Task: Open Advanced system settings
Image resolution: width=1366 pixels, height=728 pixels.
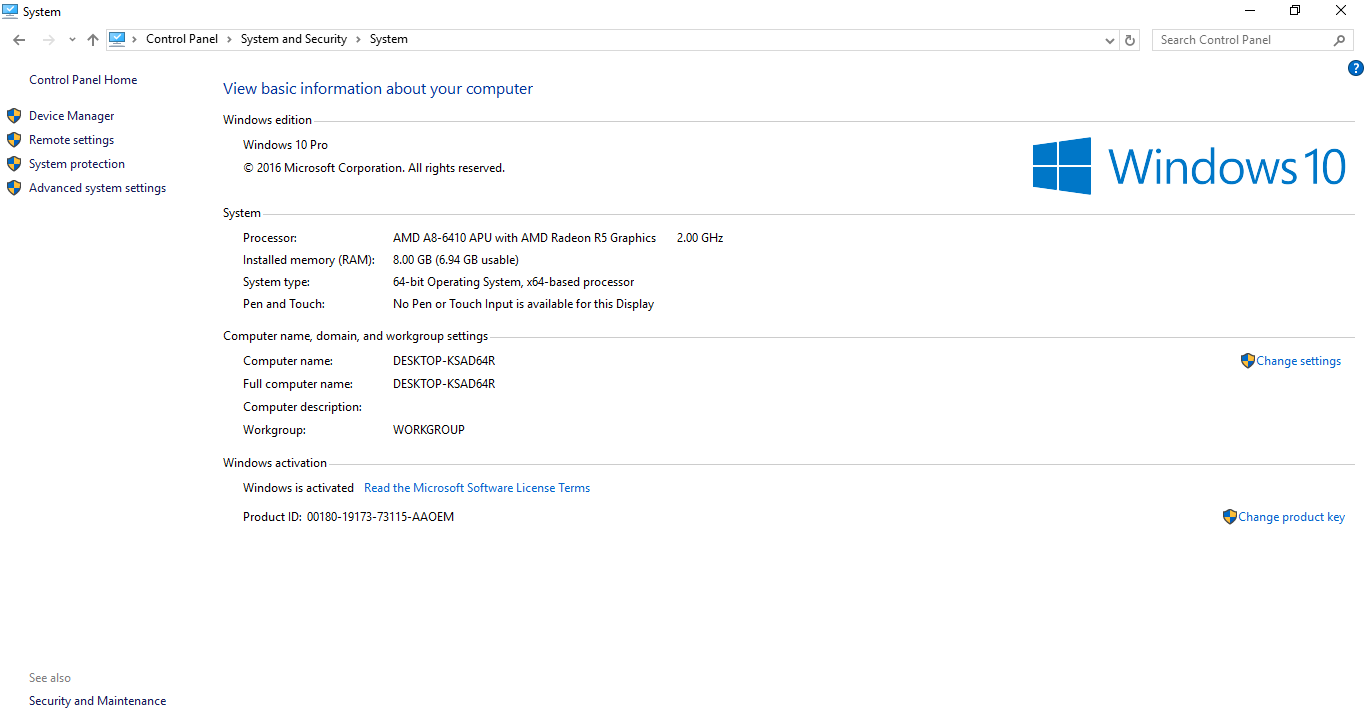Action: click(97, 188)
